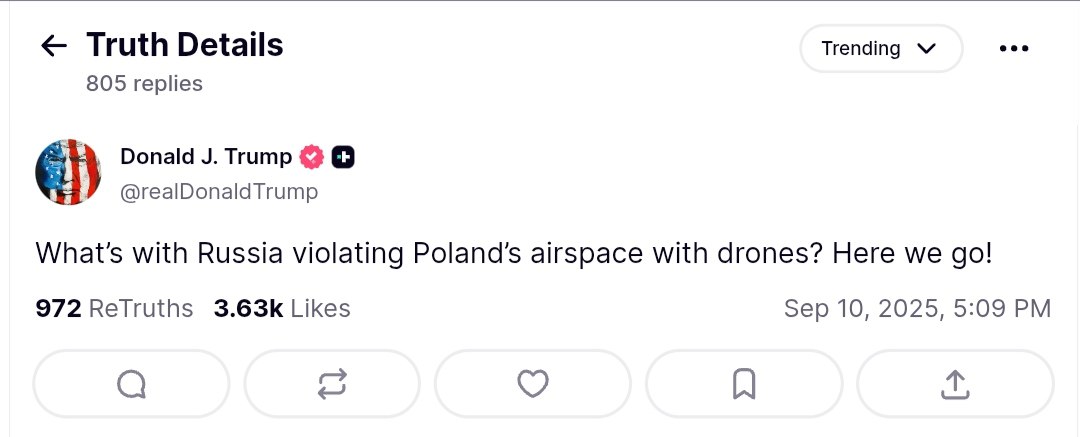The width and height of the screenshot is (1080, 437).
Task: View the 3.63k Likes list
Action: click(x=282, y=309)
